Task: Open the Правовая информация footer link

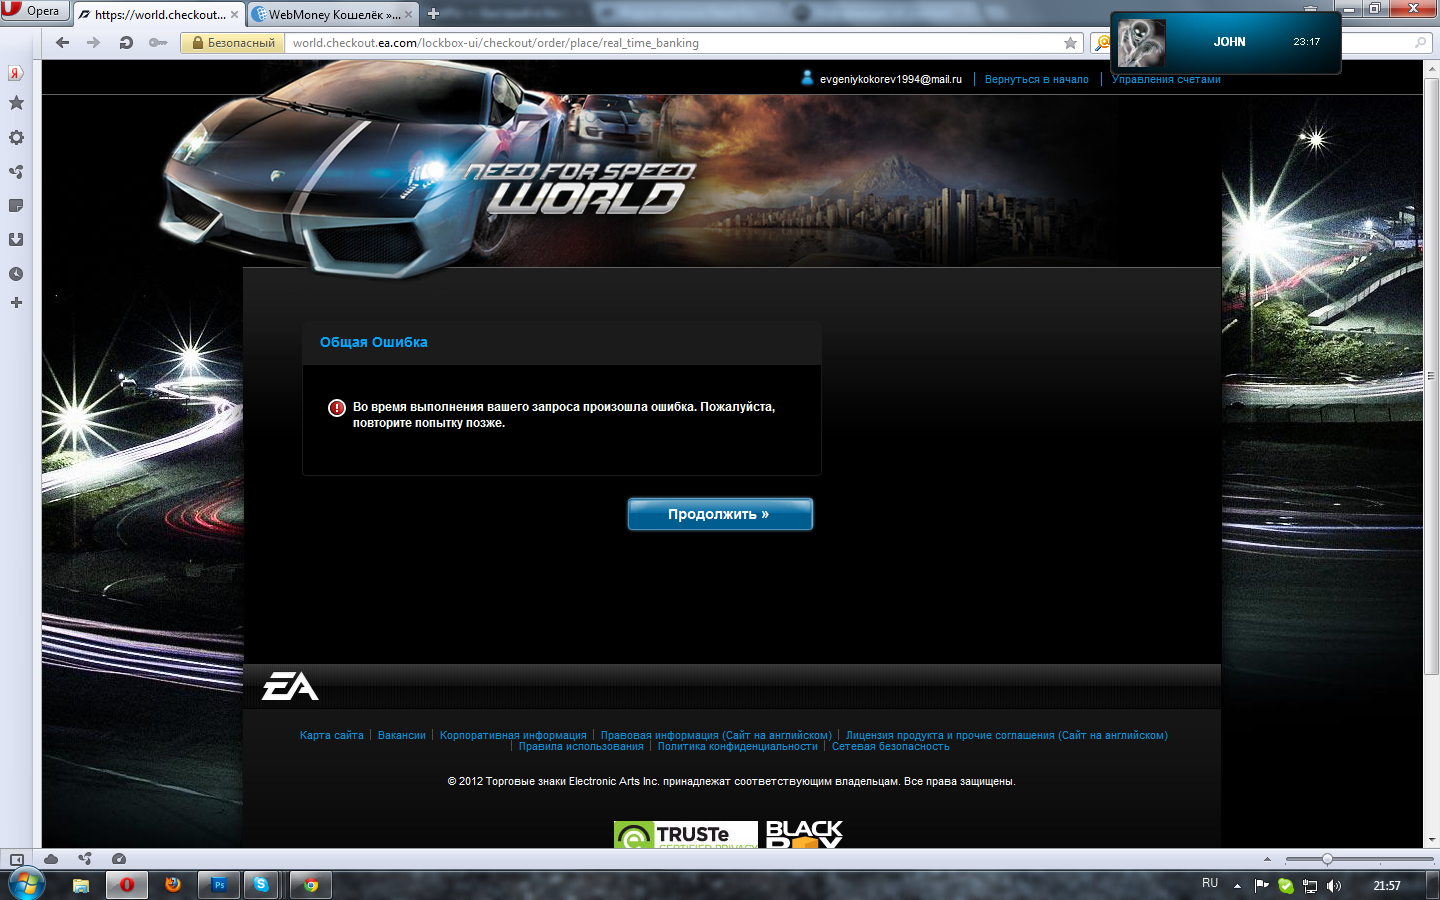Action: 716,735
